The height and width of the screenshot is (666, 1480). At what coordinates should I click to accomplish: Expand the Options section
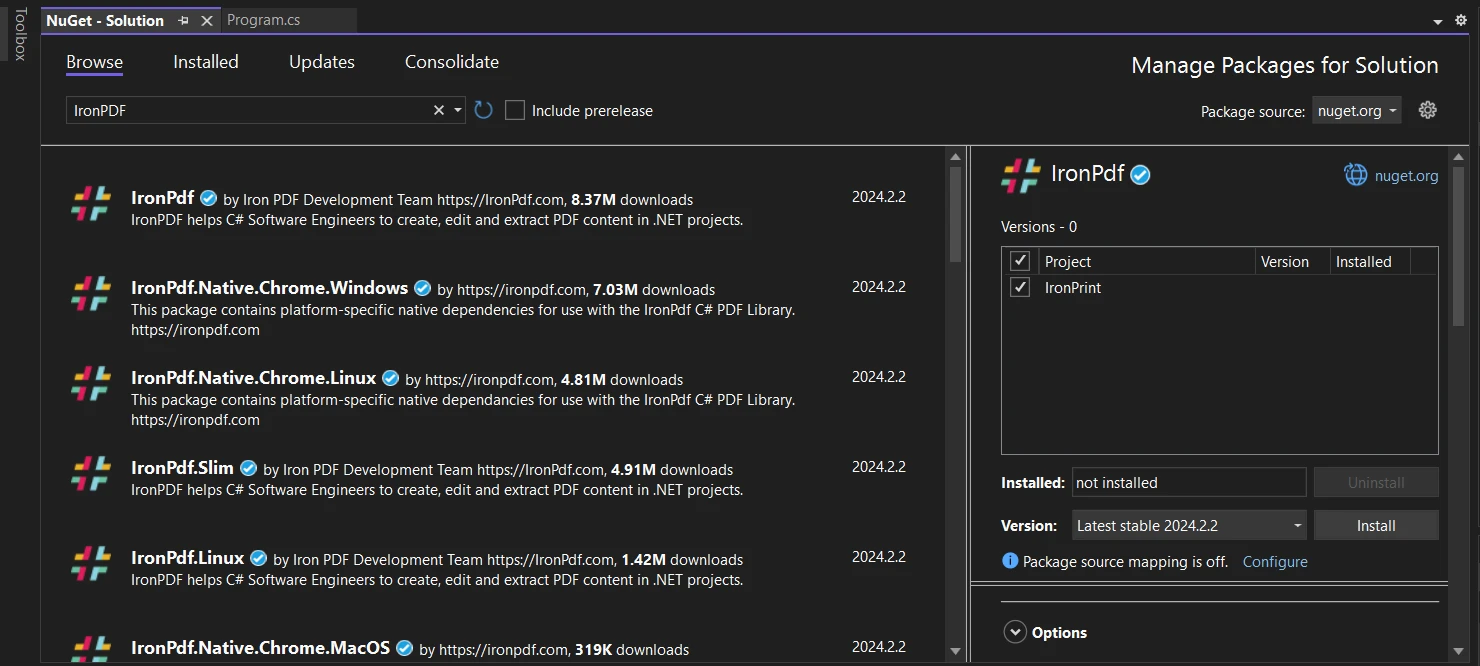click(x=1016, y=632)
